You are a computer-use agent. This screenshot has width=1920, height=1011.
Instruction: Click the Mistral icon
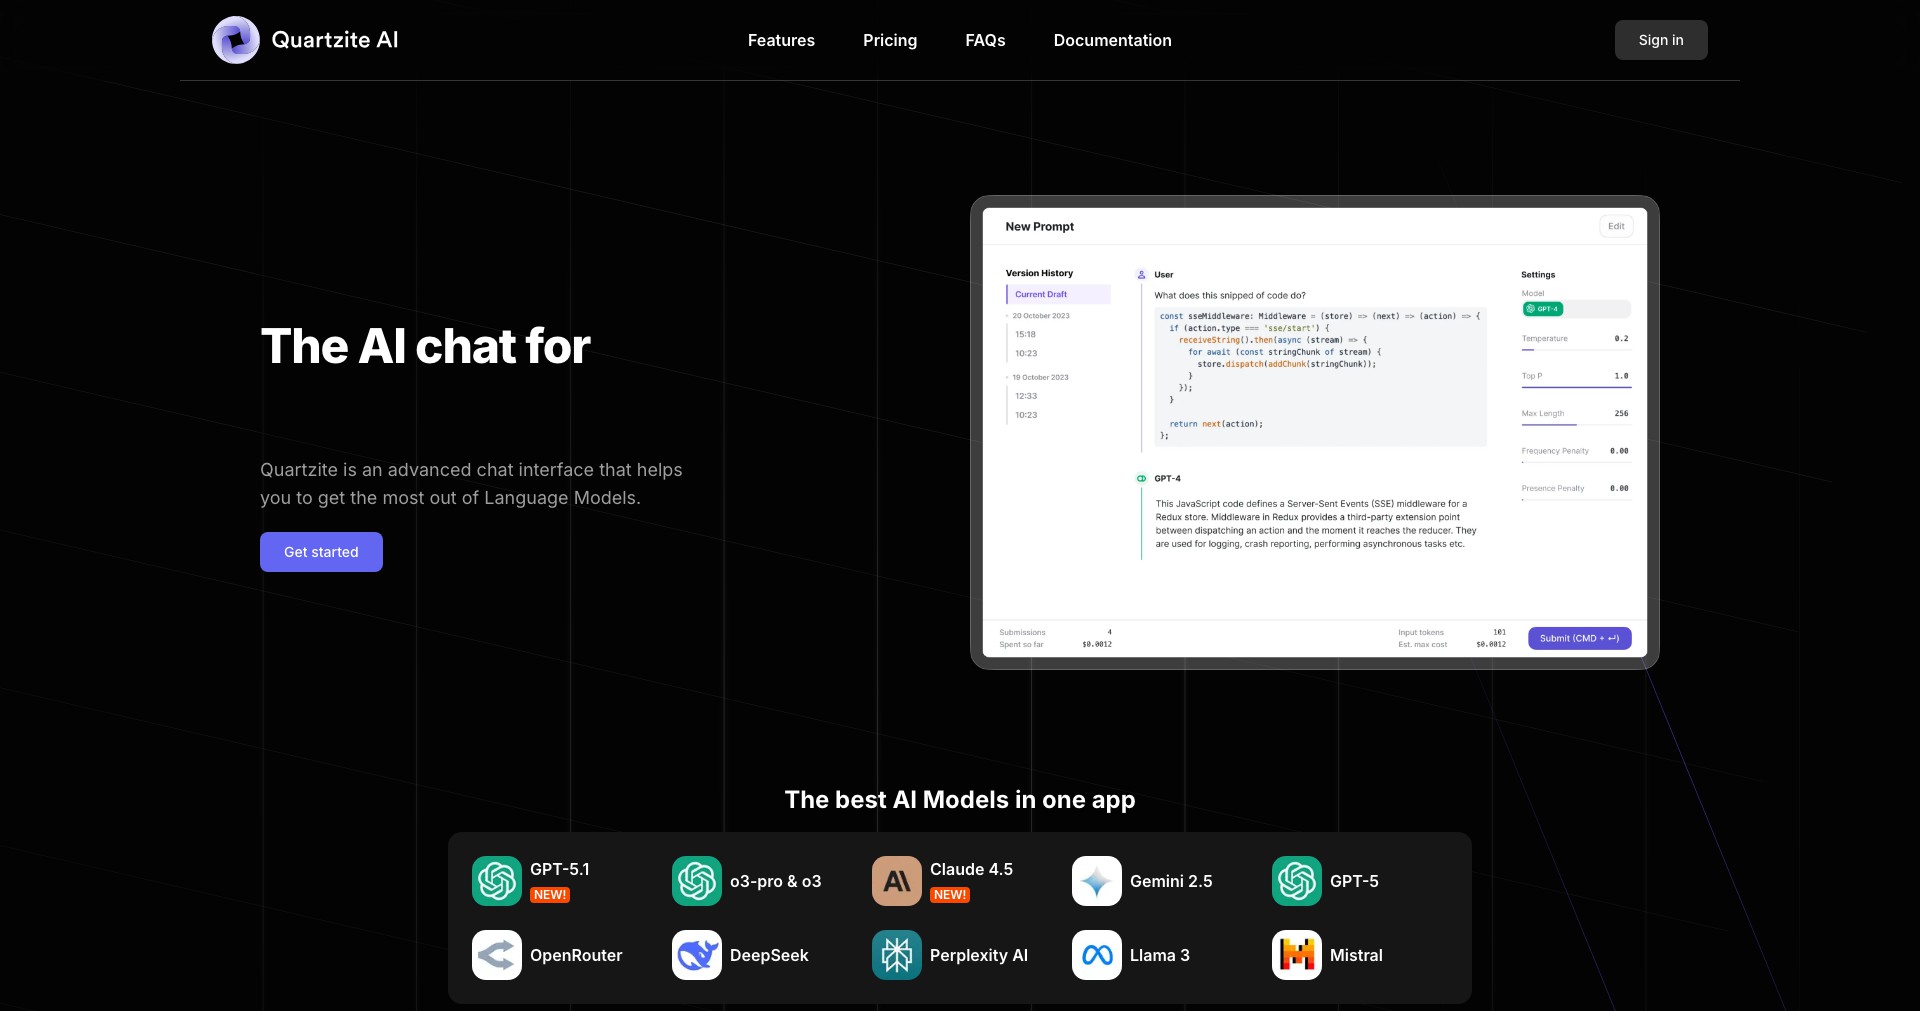[x=1297, y=955]
